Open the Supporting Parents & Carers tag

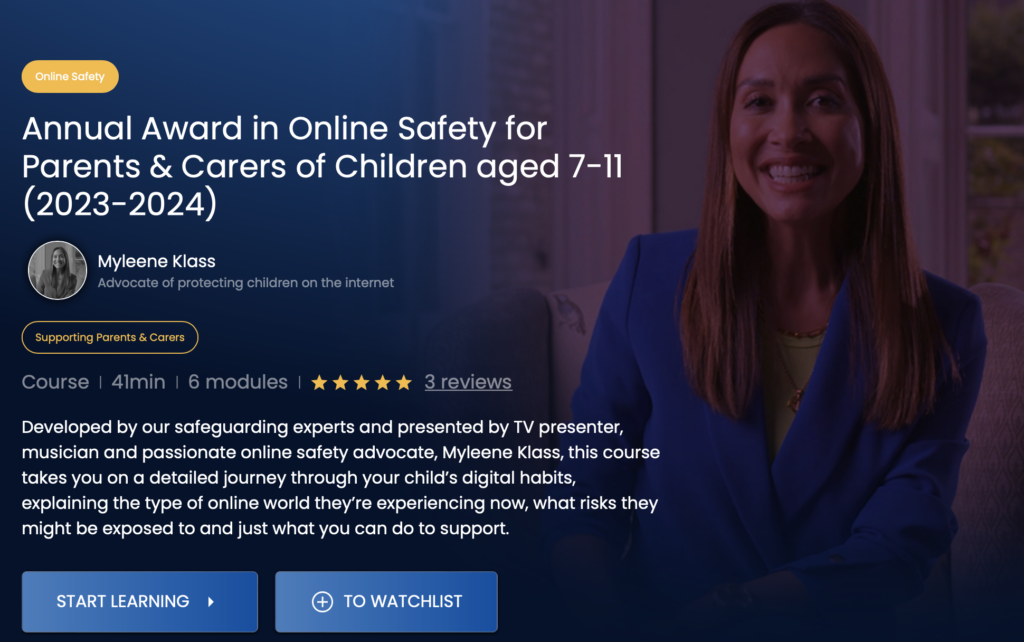tap(110, 337)
